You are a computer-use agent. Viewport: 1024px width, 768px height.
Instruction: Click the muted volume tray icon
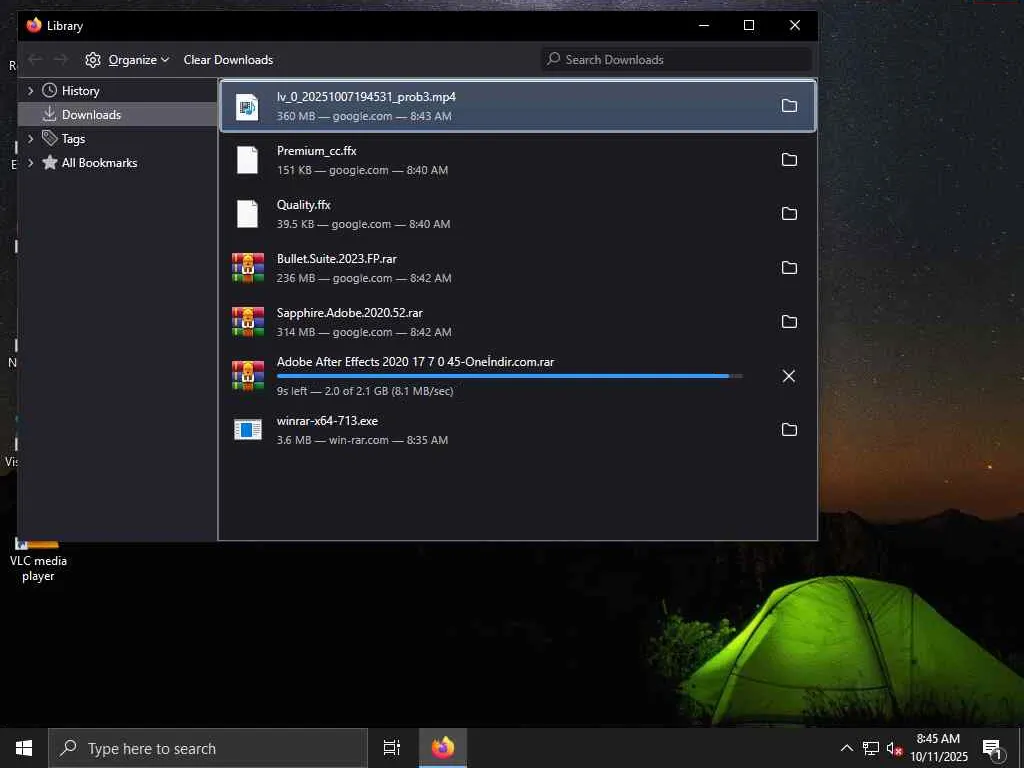pos(894,749)
